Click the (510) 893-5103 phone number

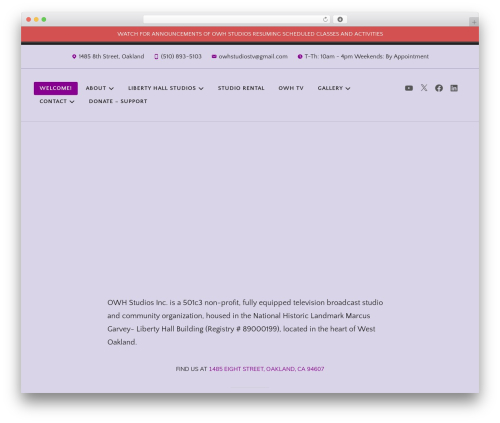(x=181, y=57)
